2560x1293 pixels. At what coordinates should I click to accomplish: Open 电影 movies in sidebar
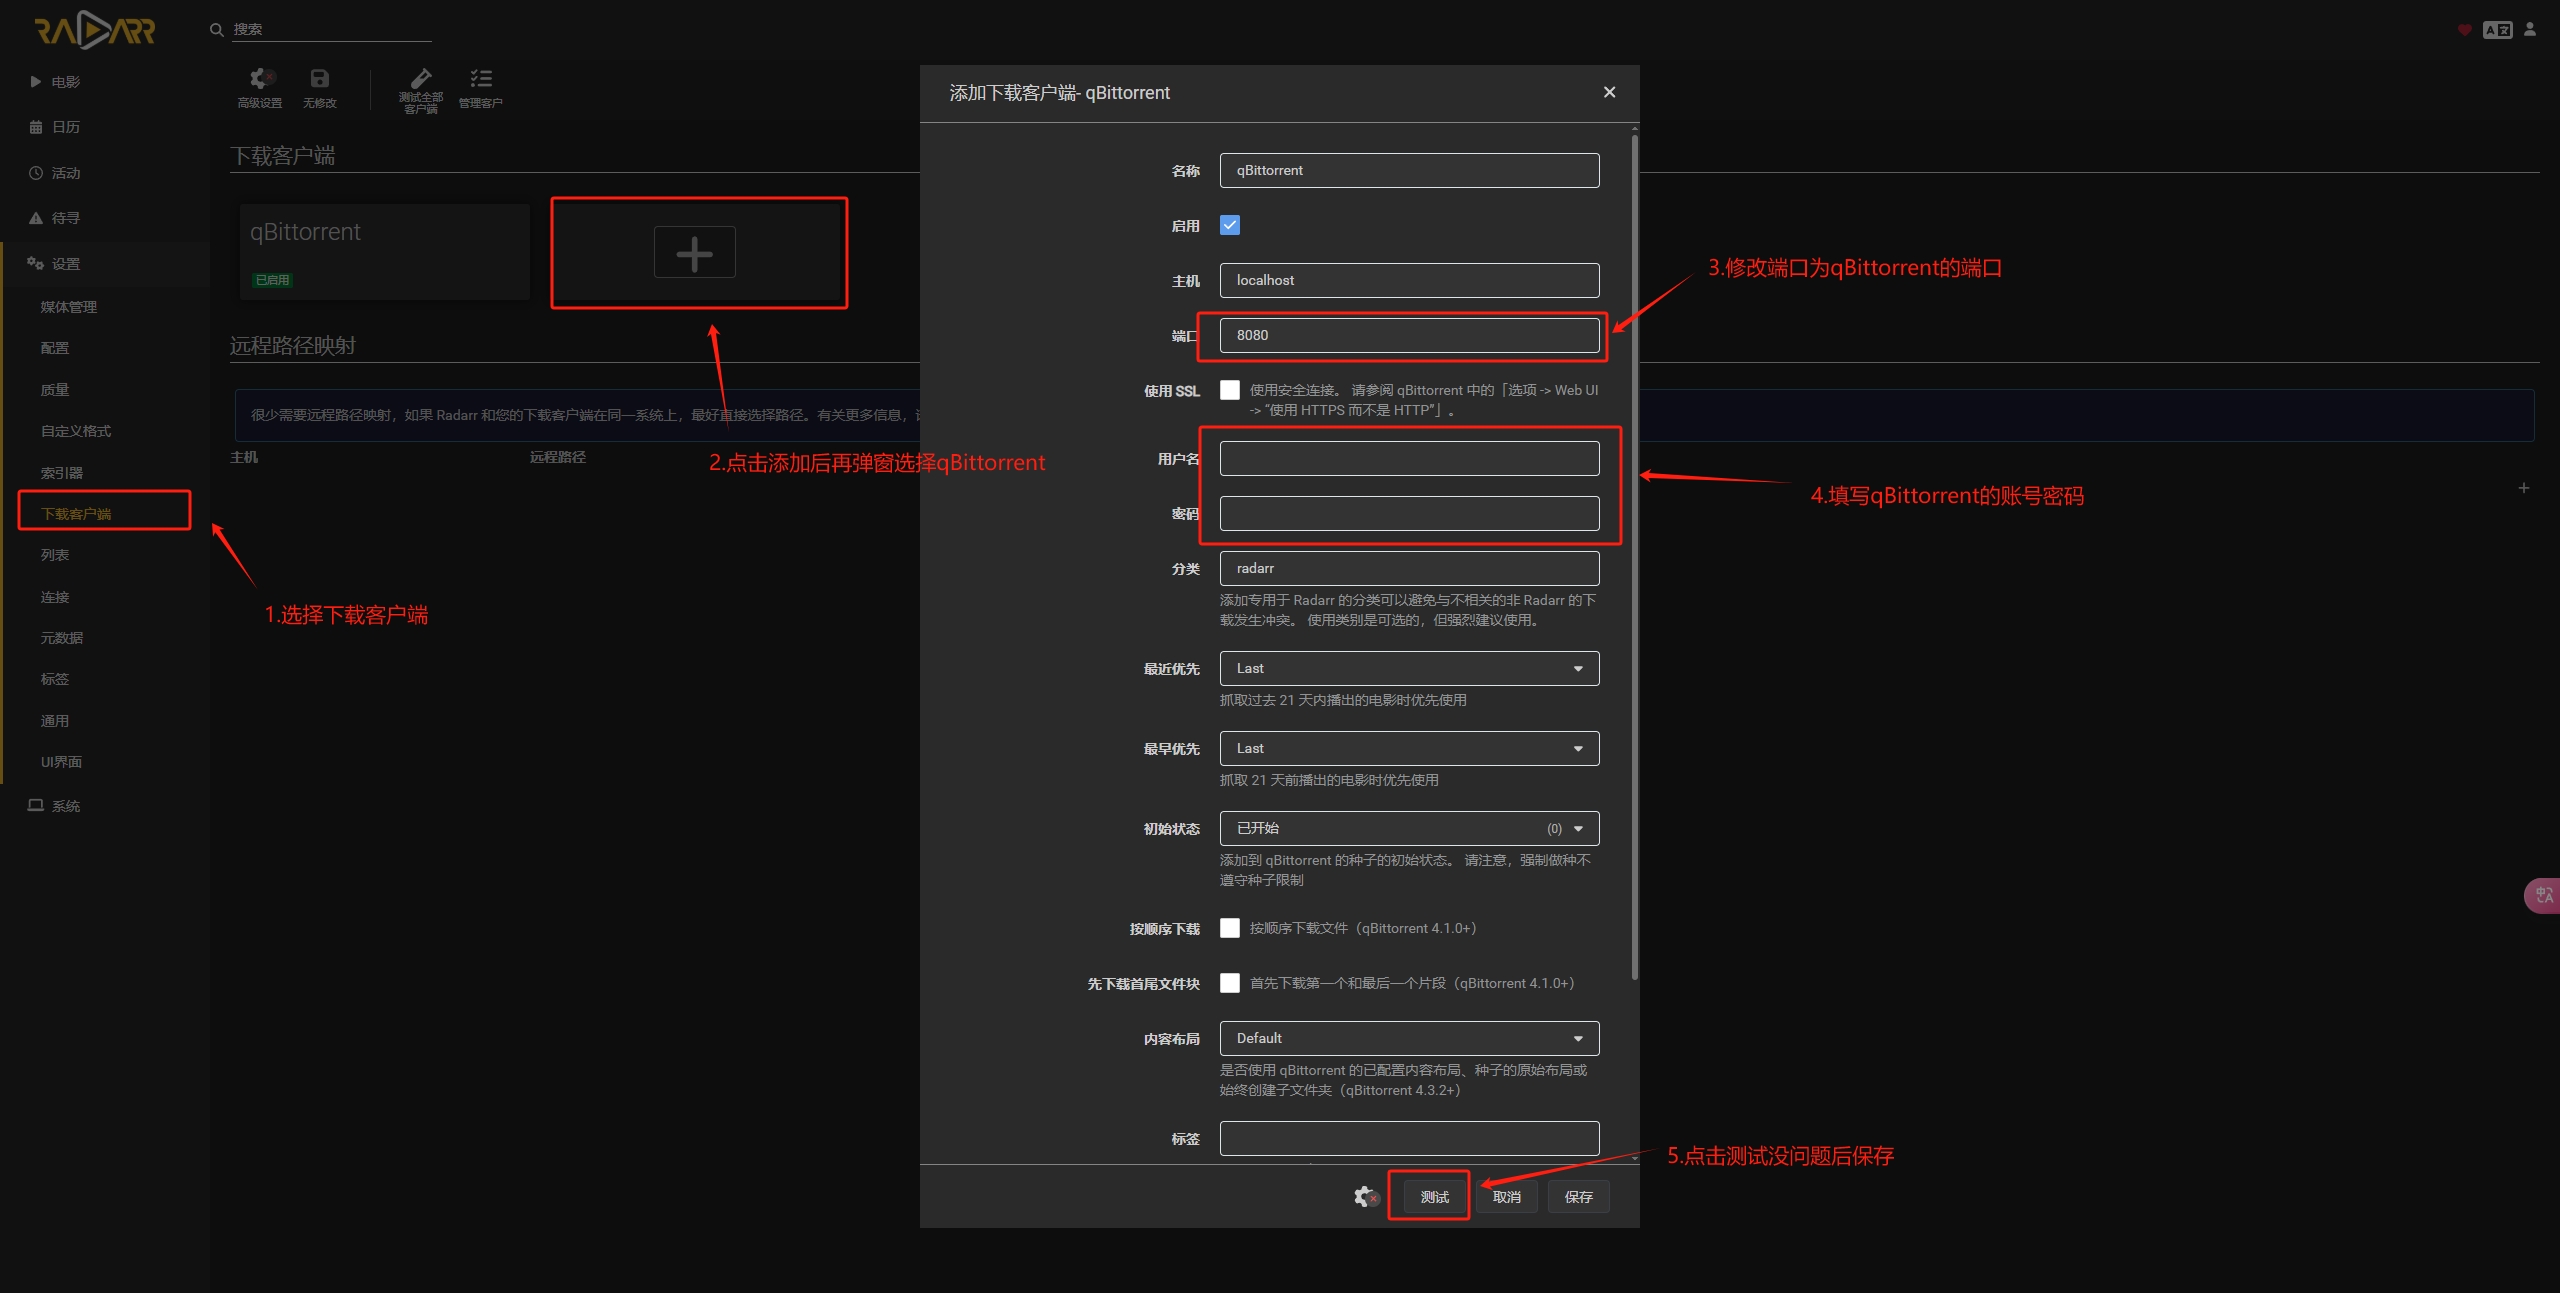(x=105, y=82)
